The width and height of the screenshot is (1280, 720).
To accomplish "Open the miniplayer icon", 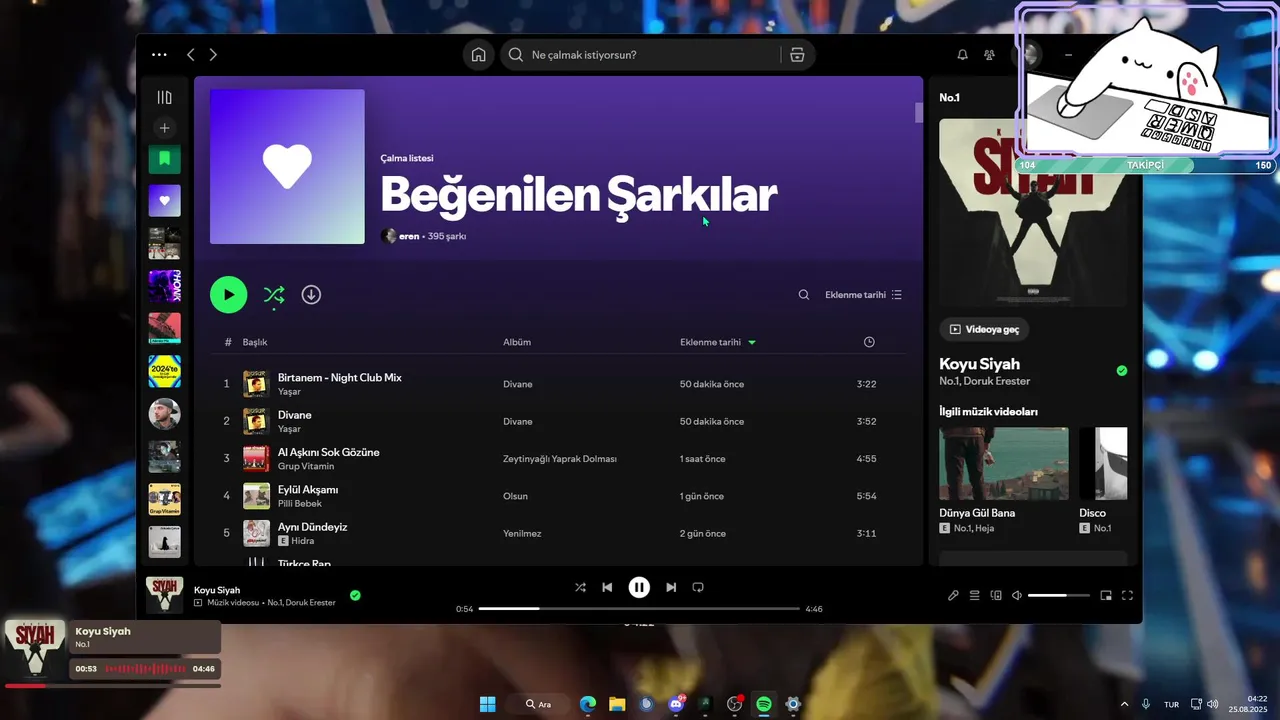I will [x=1106, y=596].
